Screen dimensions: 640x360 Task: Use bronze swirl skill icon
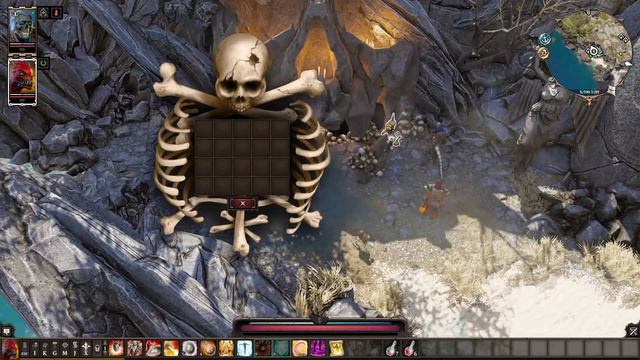point(208,349)
